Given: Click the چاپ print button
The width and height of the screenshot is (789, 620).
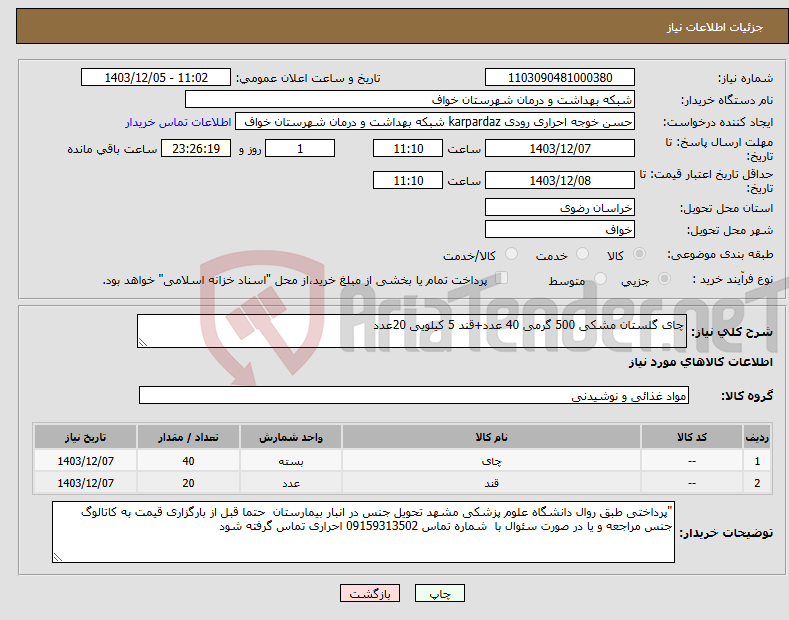Looking at the screenshot, I should point(440,594).
